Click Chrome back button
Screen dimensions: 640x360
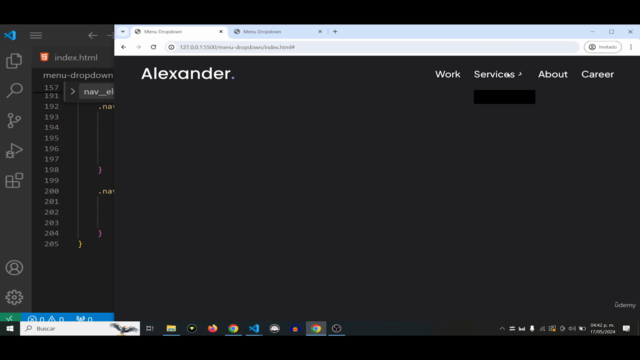click(123, 47)
